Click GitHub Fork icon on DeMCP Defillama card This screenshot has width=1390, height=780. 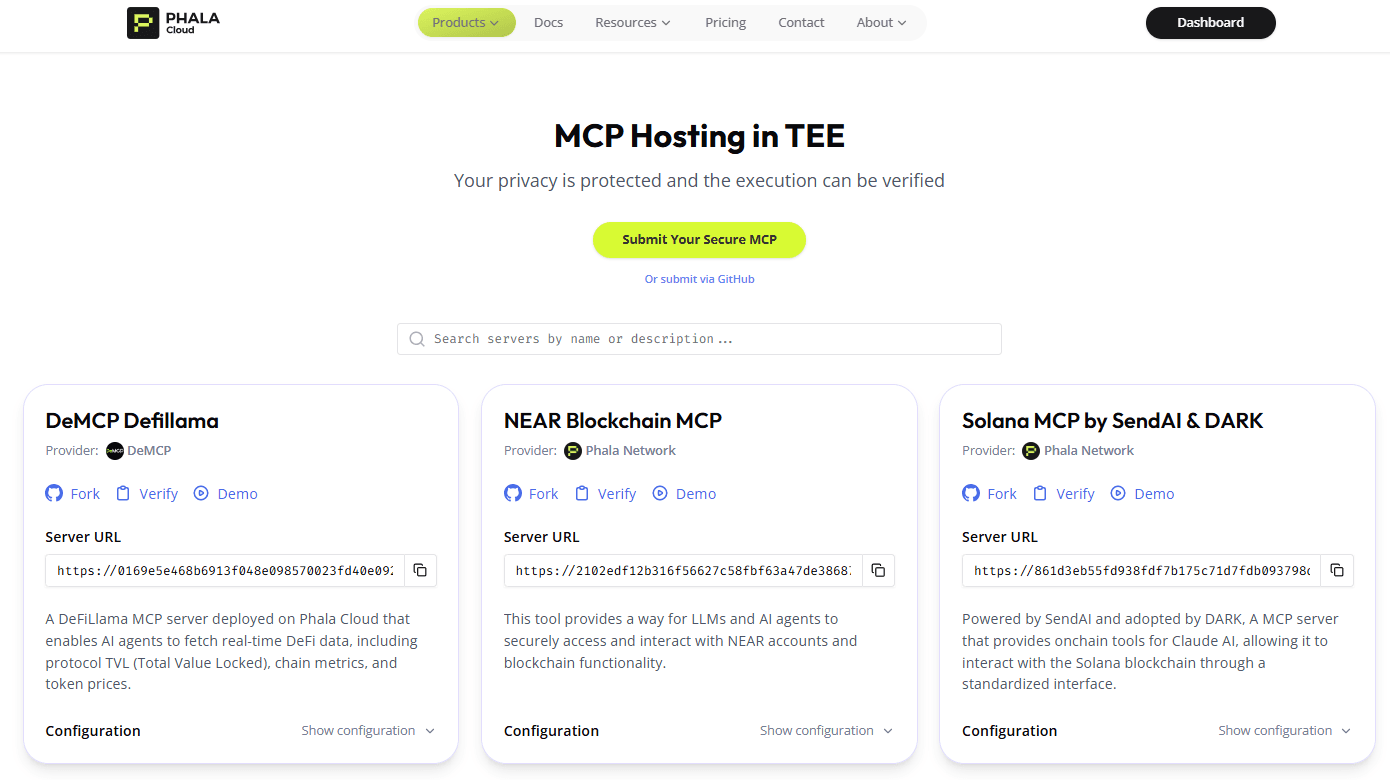pos(54,493)
